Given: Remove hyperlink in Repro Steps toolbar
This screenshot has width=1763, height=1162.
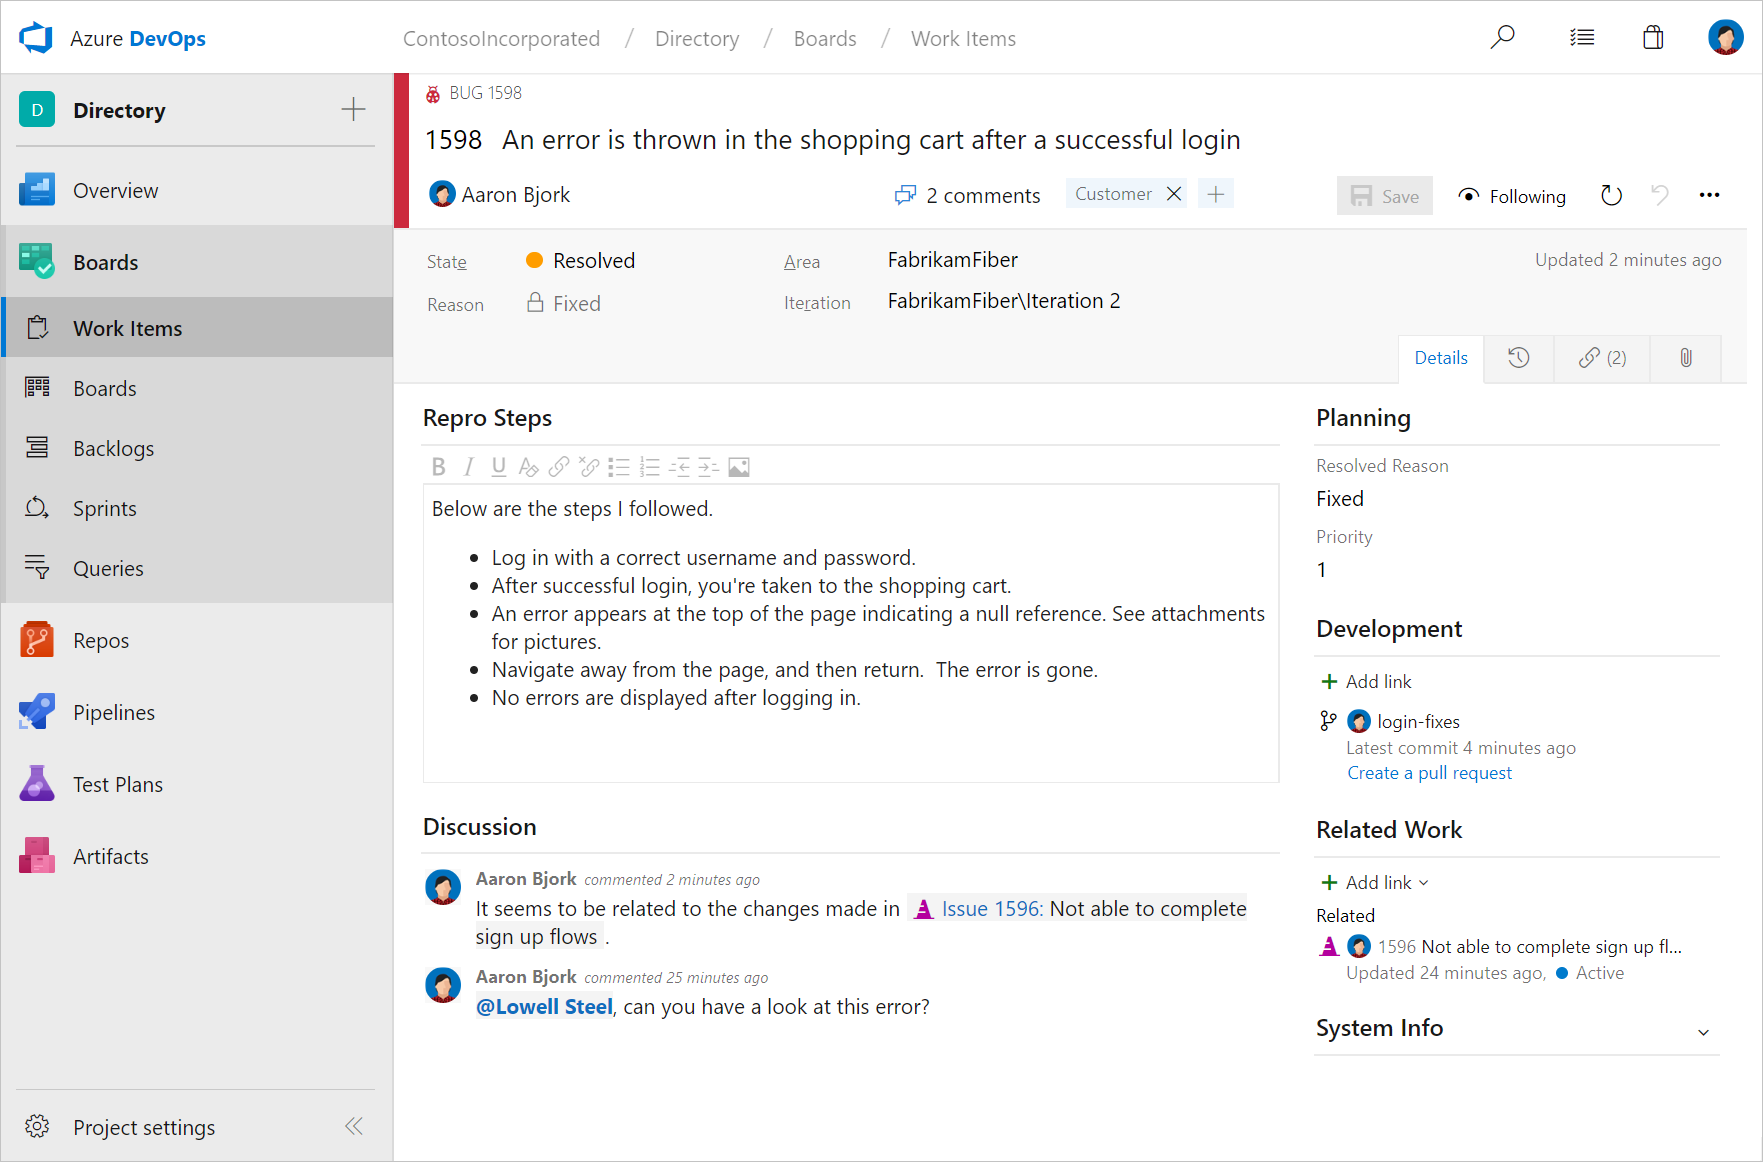Looking at the screenshot, I should (x=589, y=467).
